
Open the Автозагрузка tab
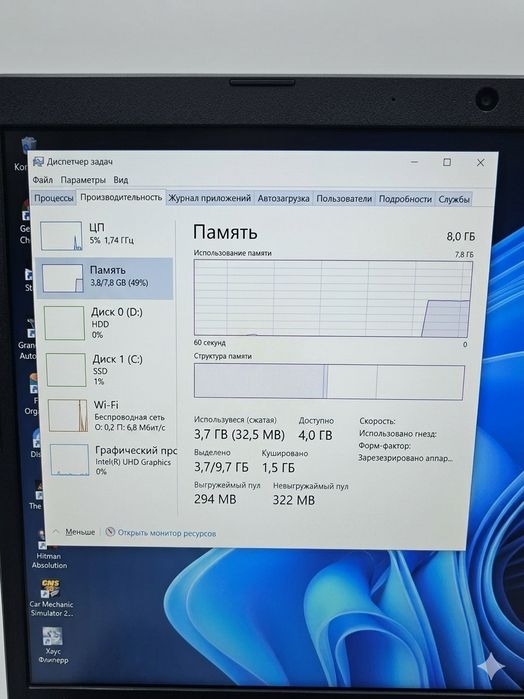(x=283, y=199)
